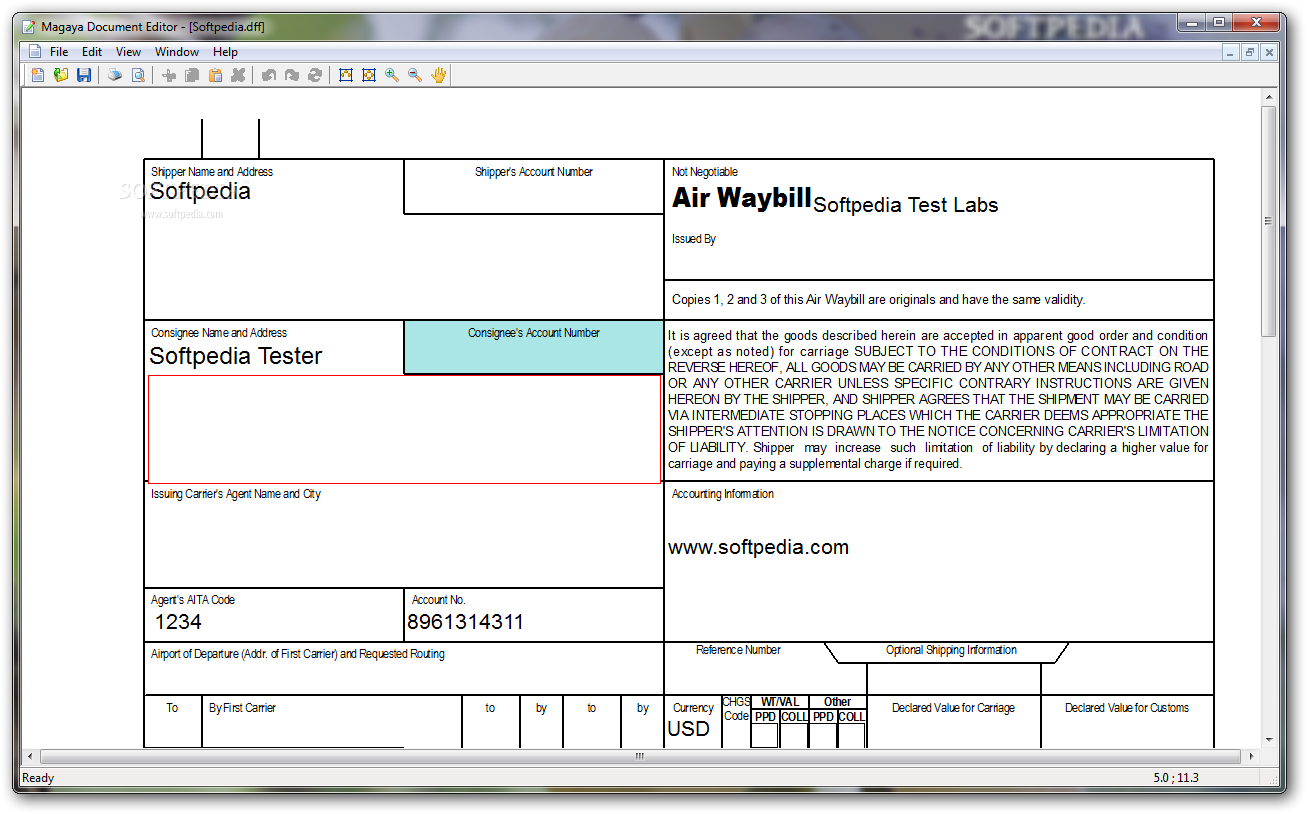This screenshot has width=1307, height=814.
Task: Open the File menu
Action: 59,52
